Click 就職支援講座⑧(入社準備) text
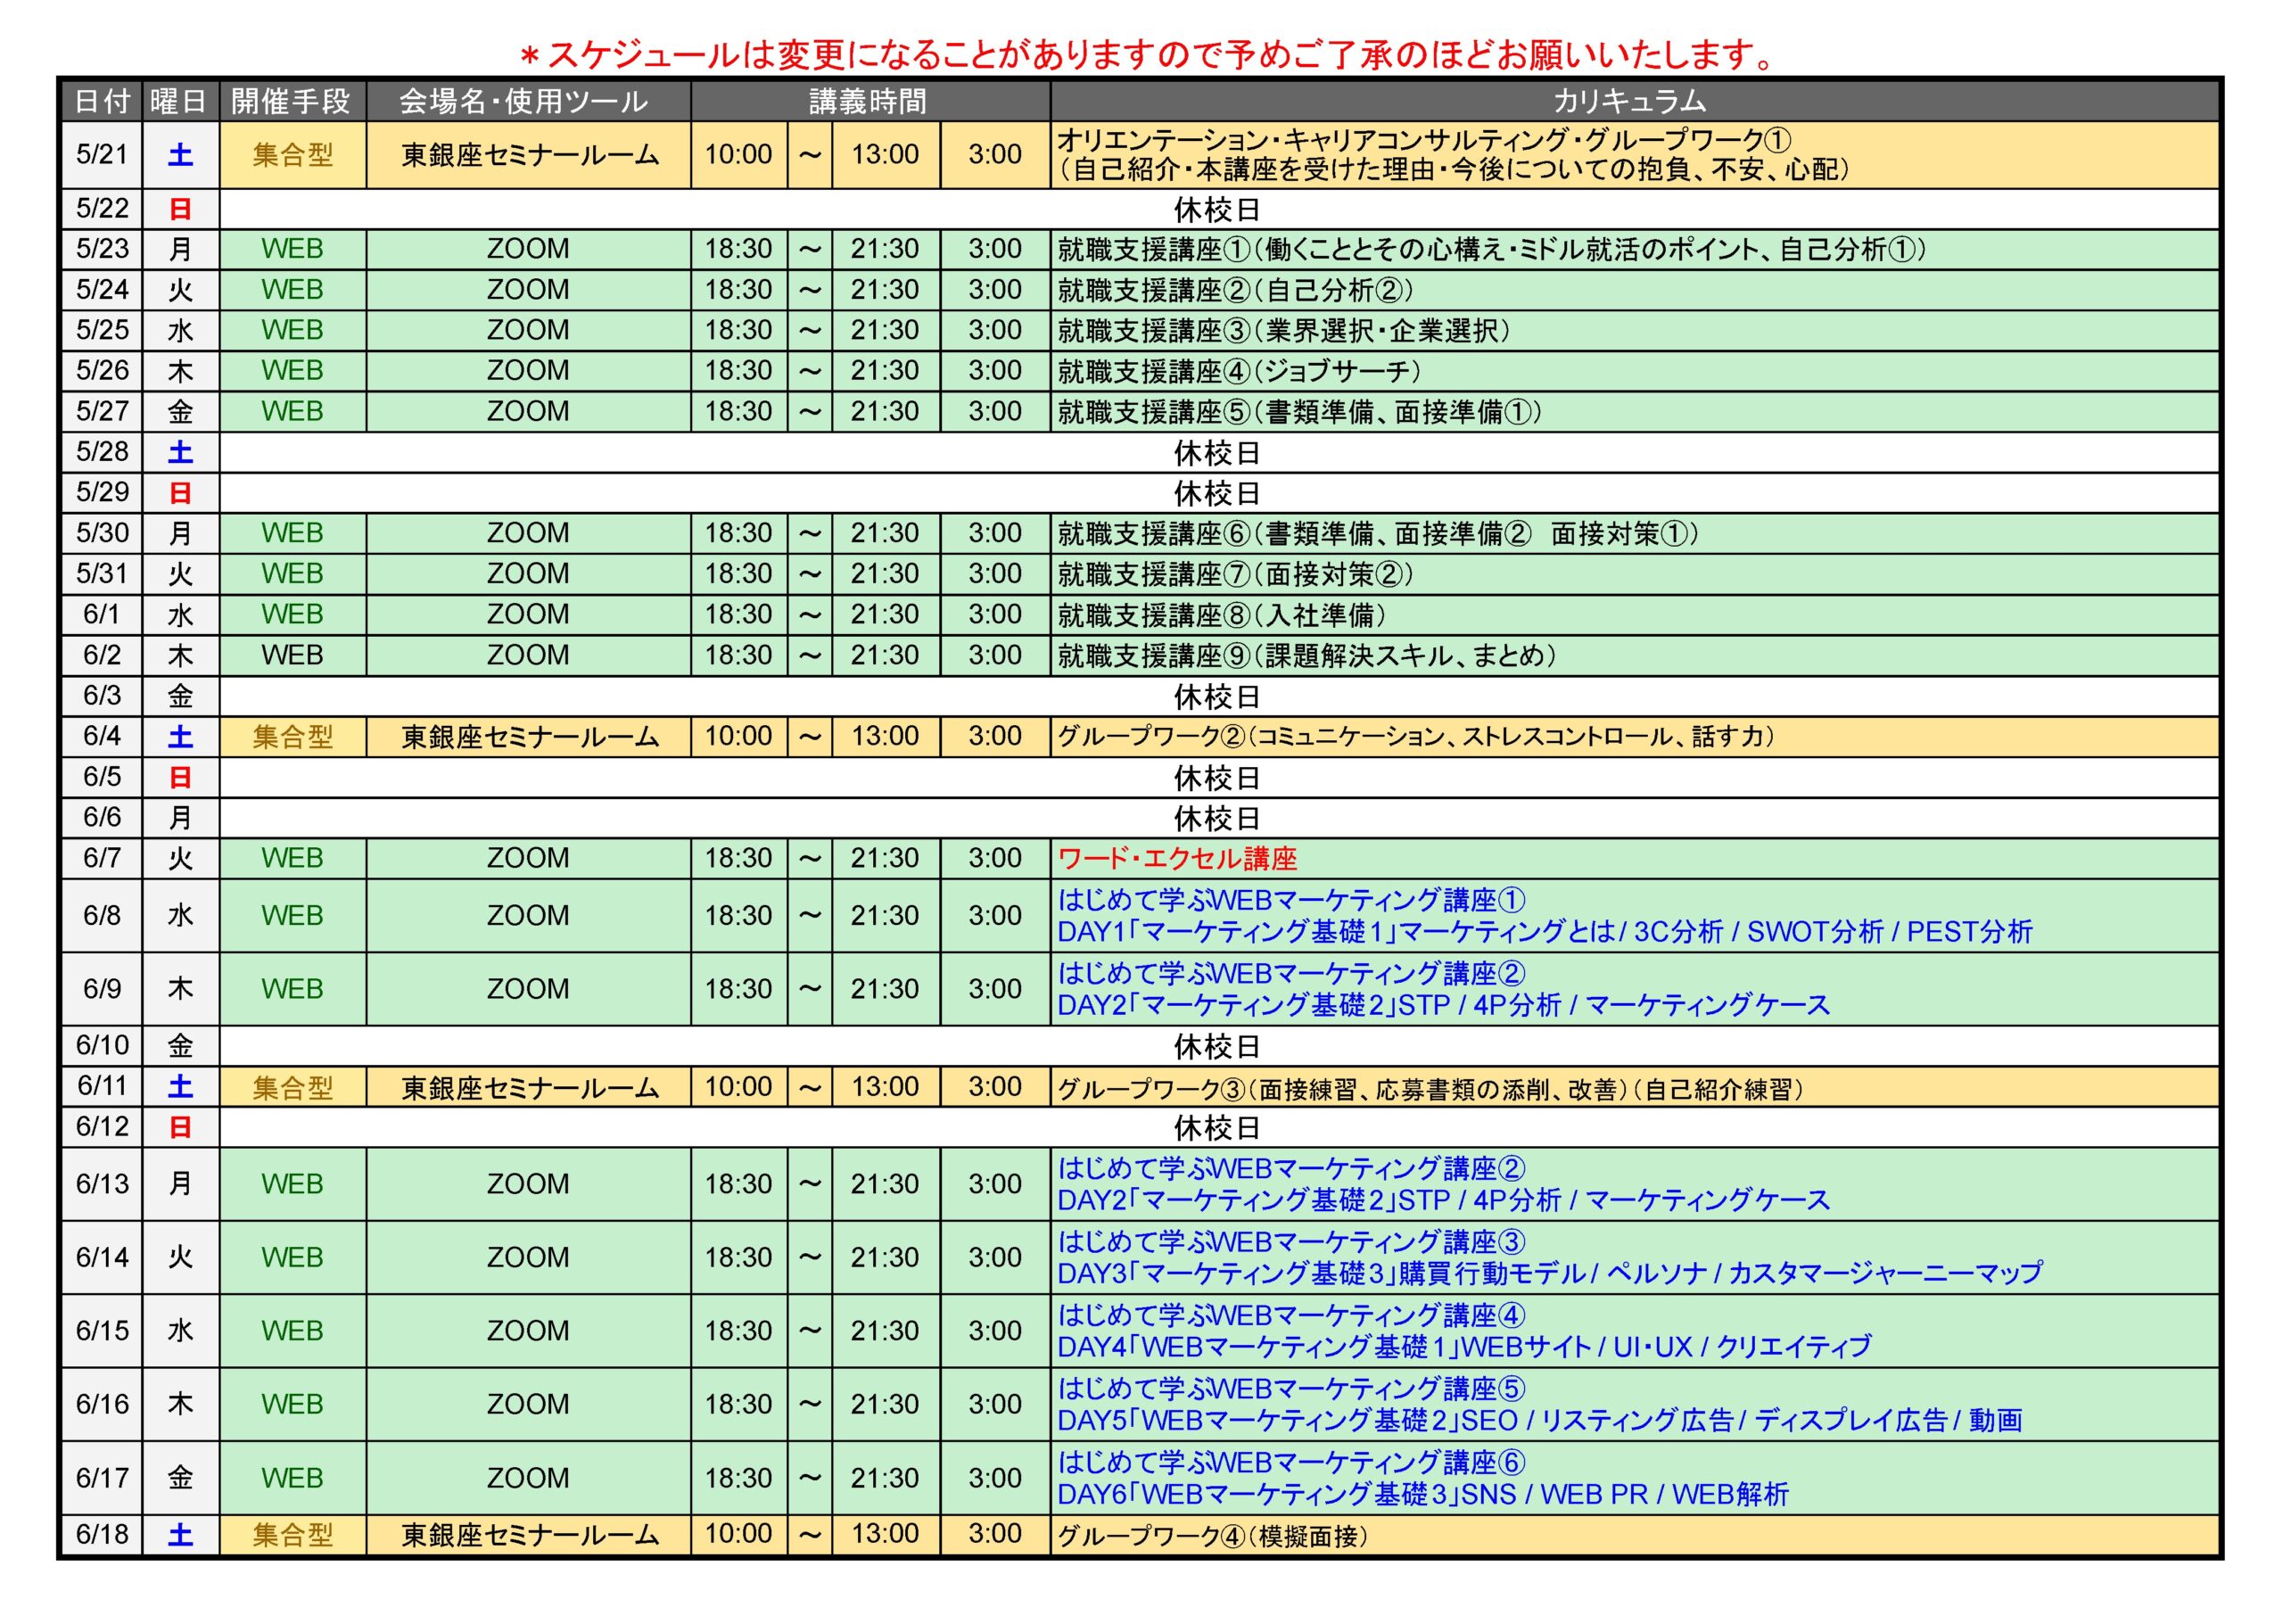 coord(1221,614)
